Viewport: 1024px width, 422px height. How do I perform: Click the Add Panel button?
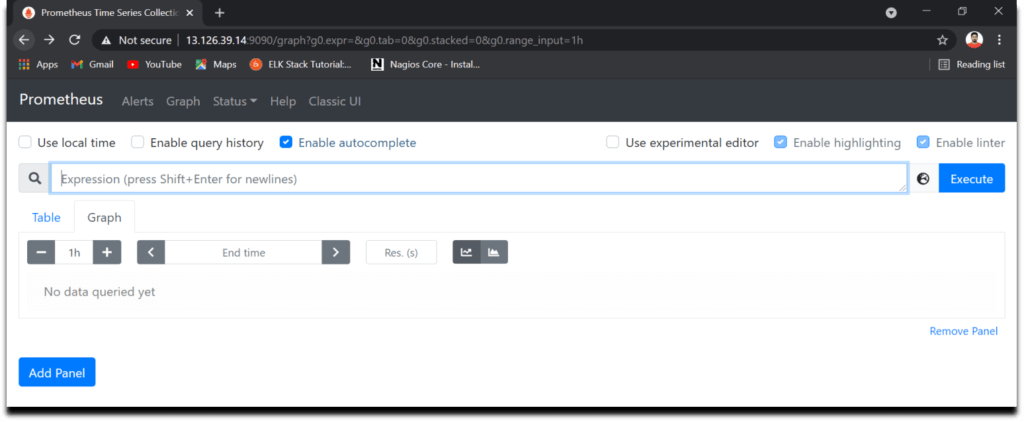57,372
